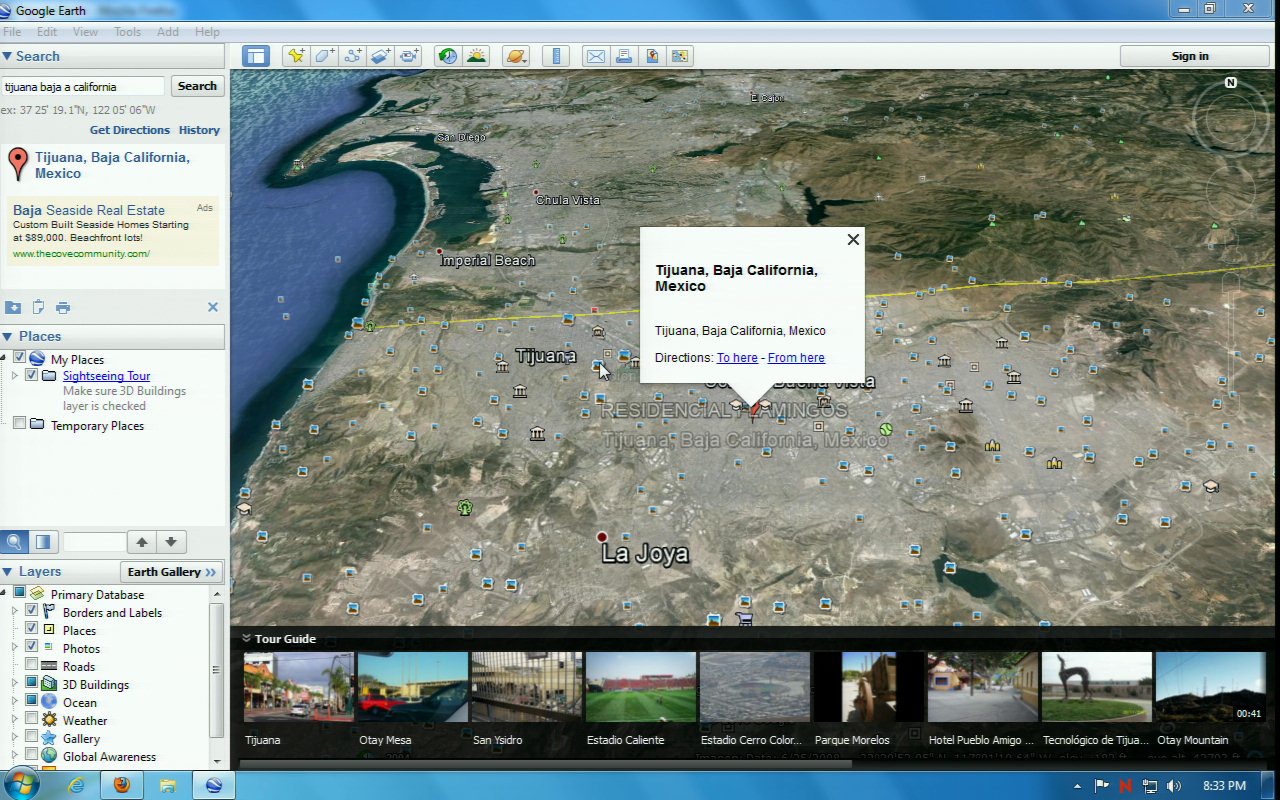1280x800 pixels.
Task: Open the Estadio Caliente tour thumbnail
Action: click(x=640, y=687)
